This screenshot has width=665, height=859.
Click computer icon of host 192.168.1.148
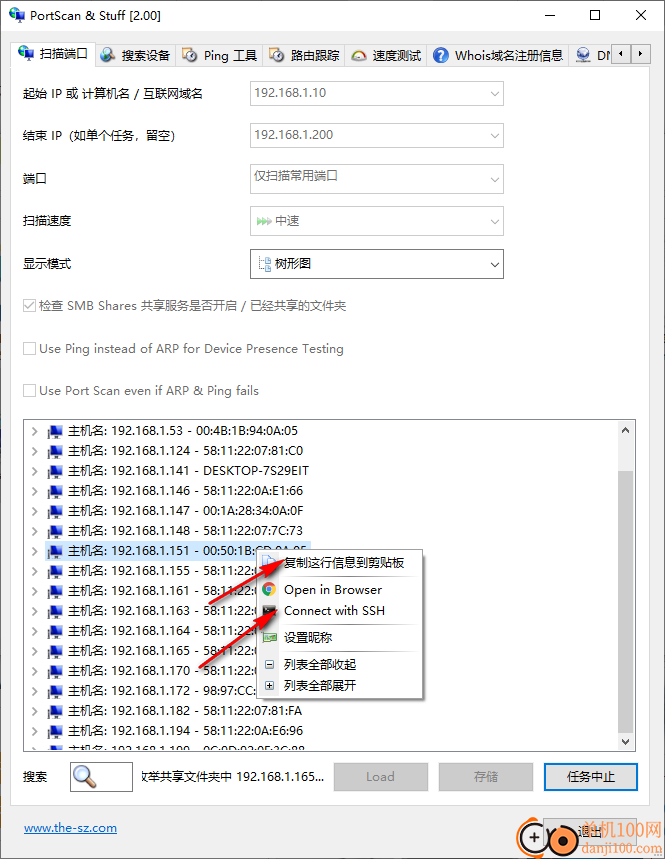pyautogui.click(x=55, y=531)
